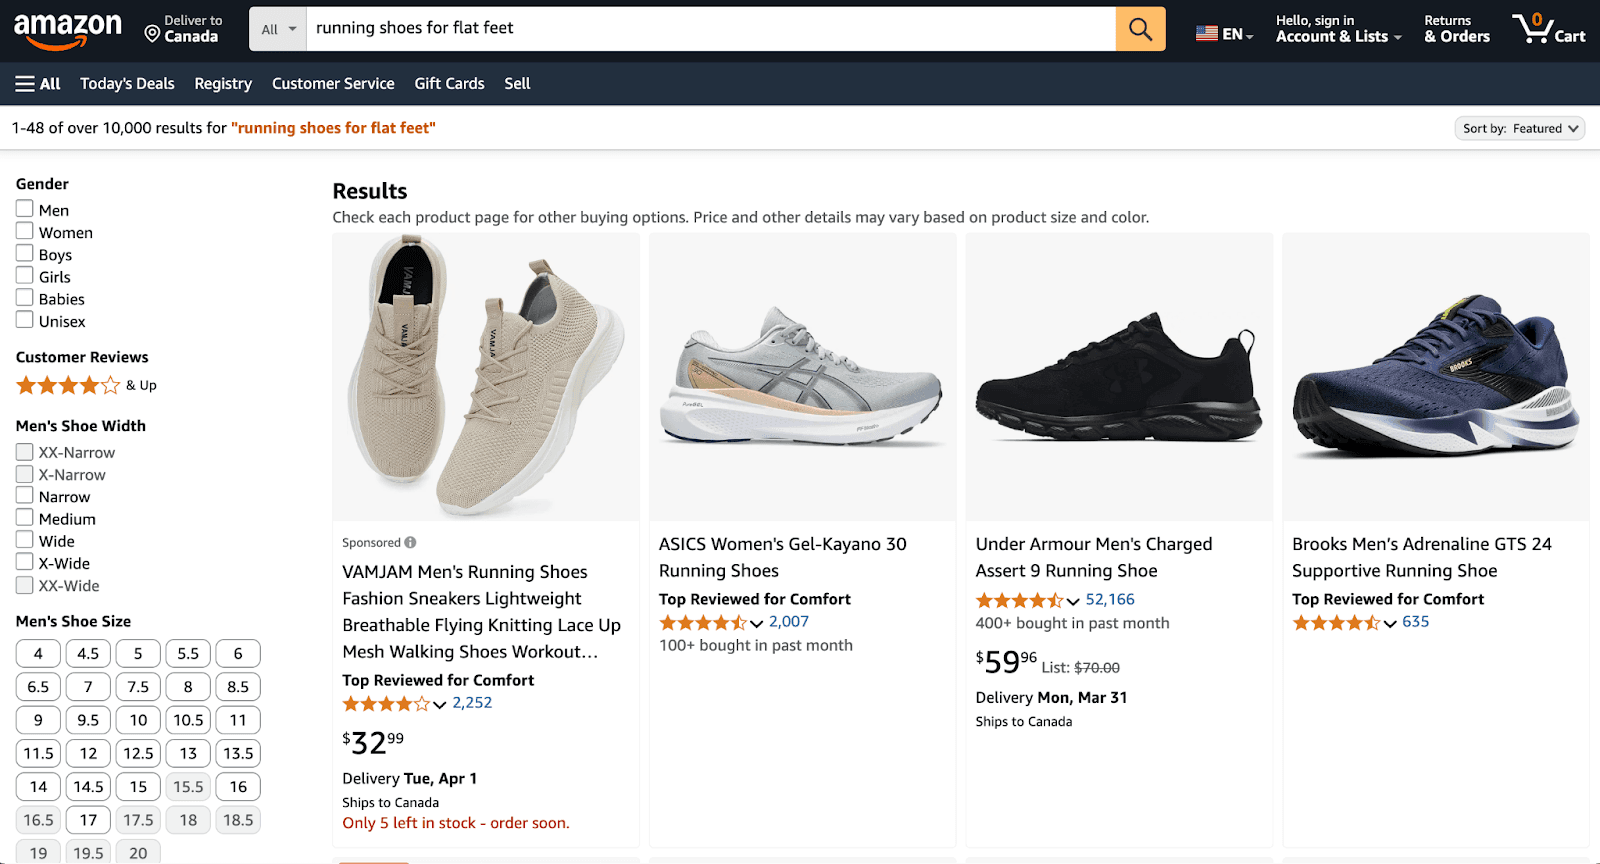The height and width of the screenshot is (864, 1600).
Task: Select the 4 stars & Up filter
Action: [x=67, y=384]
